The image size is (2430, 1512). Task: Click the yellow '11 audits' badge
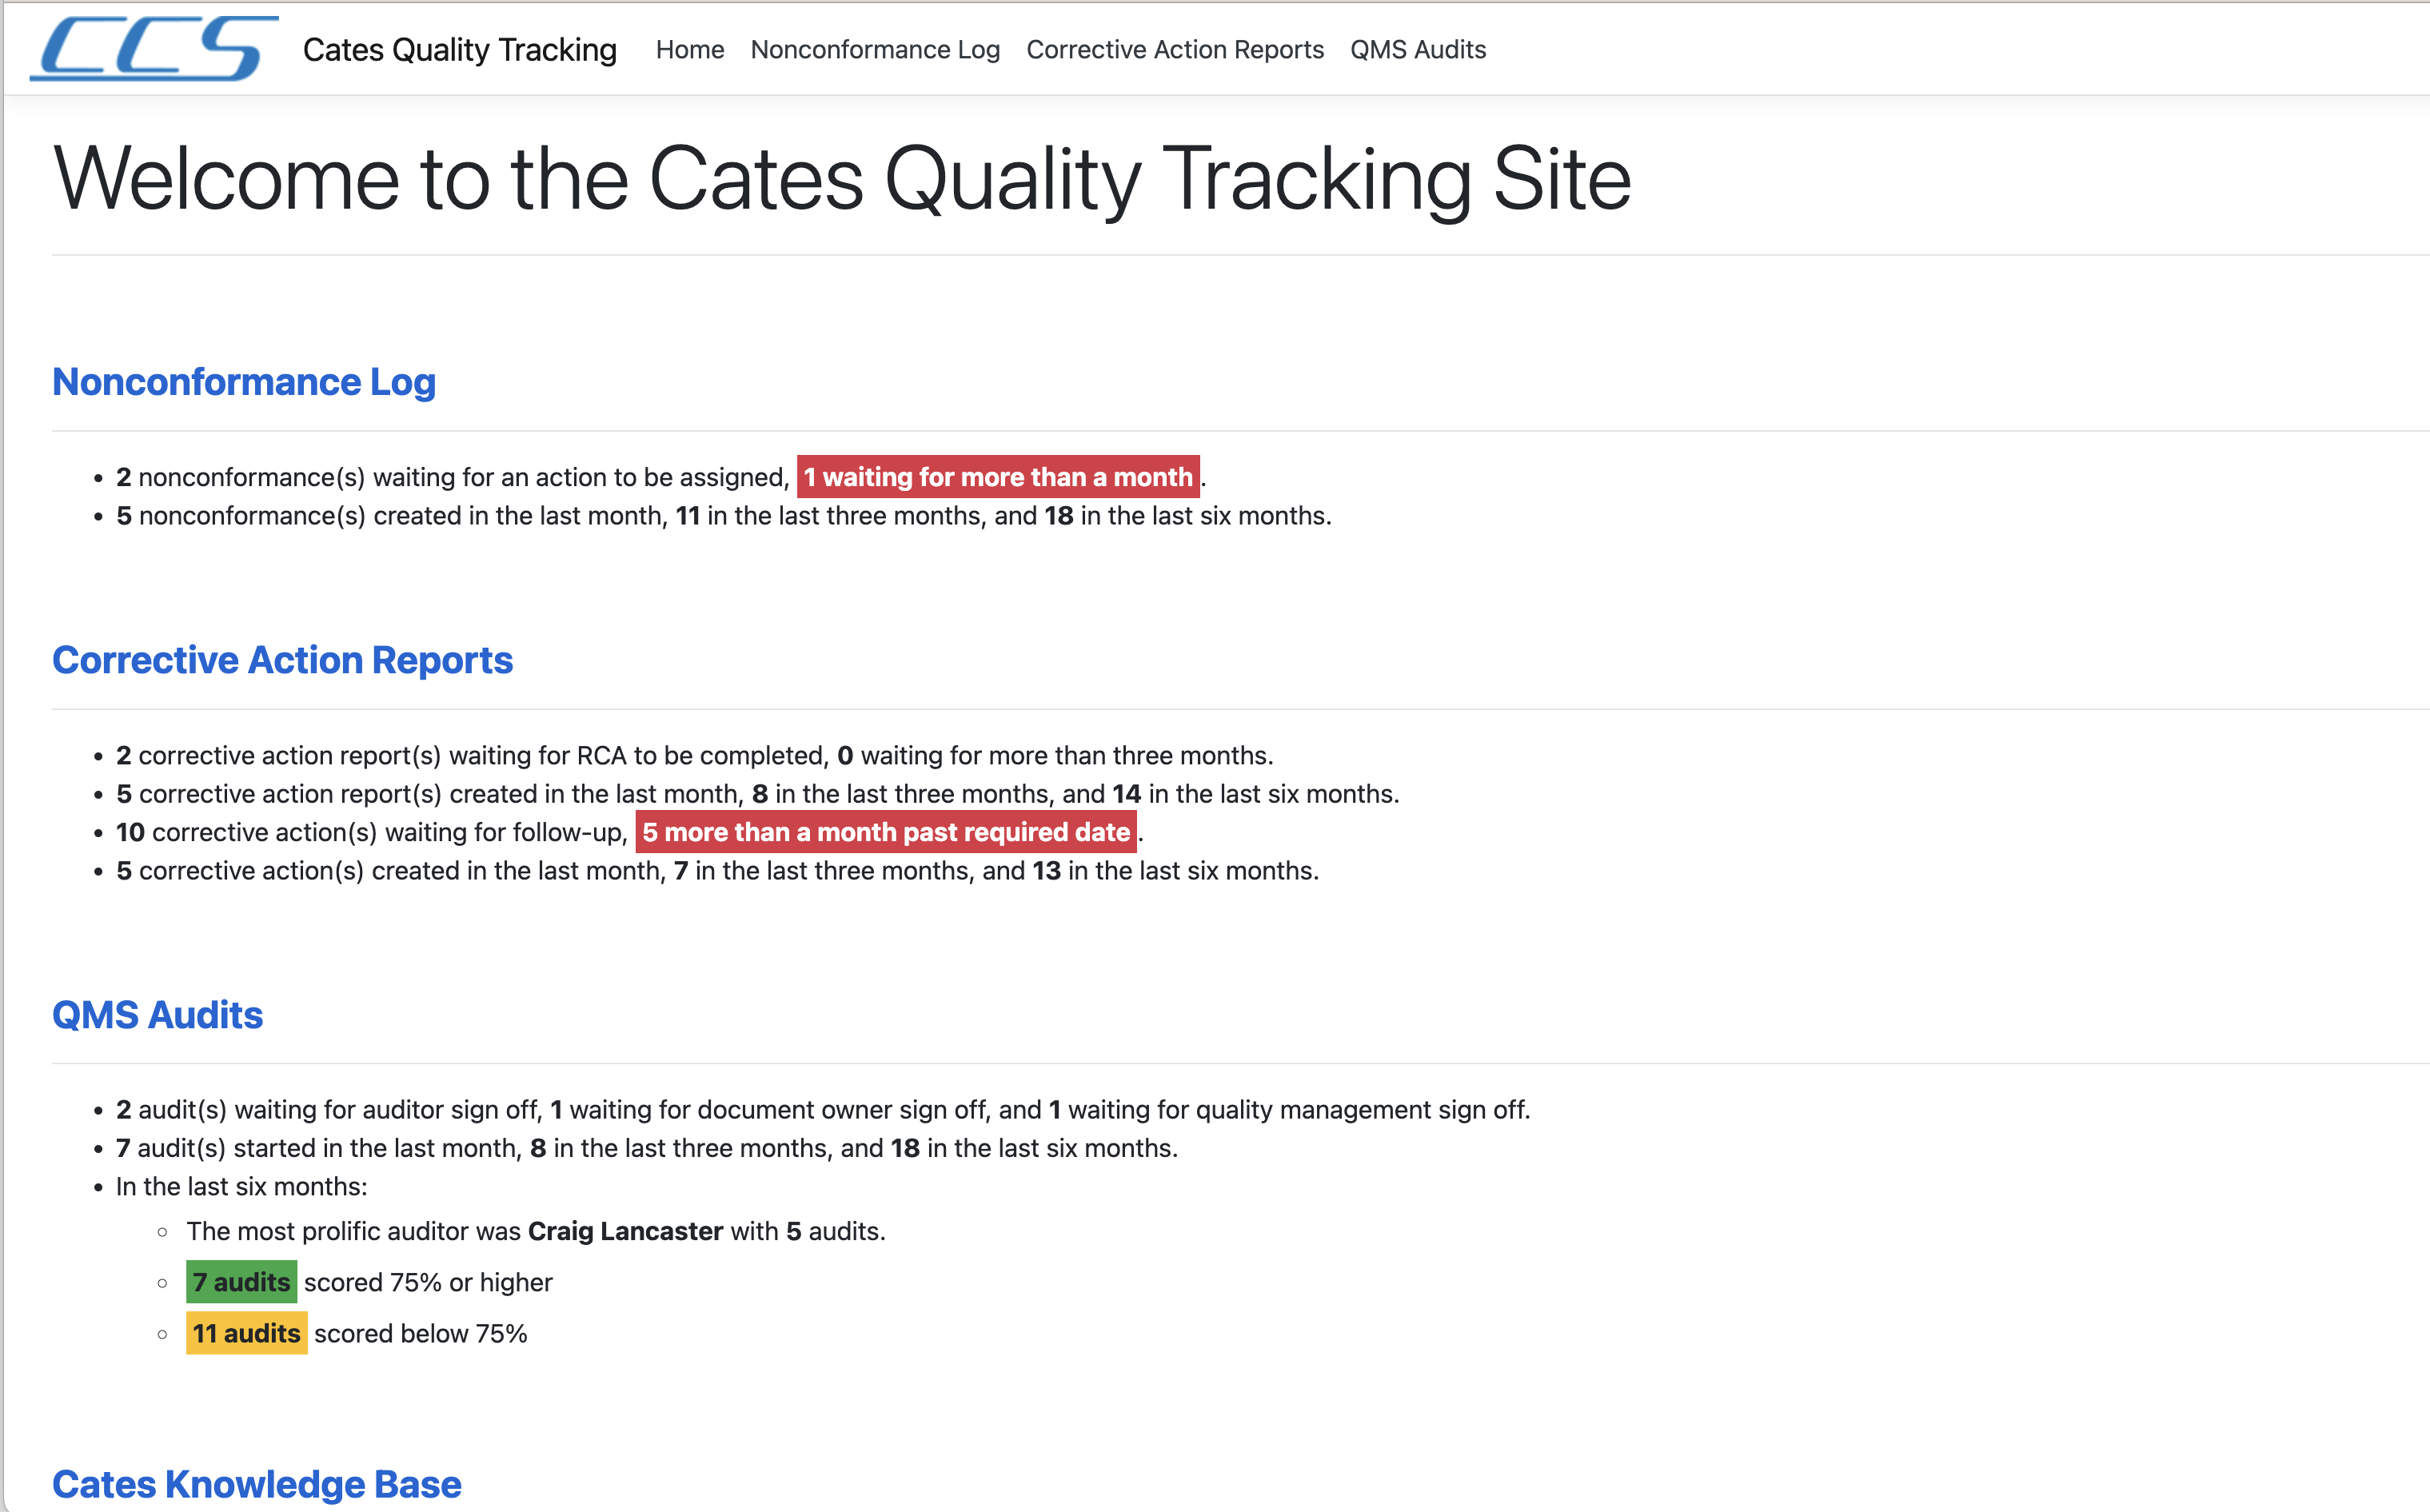(x=246, y=1333)
